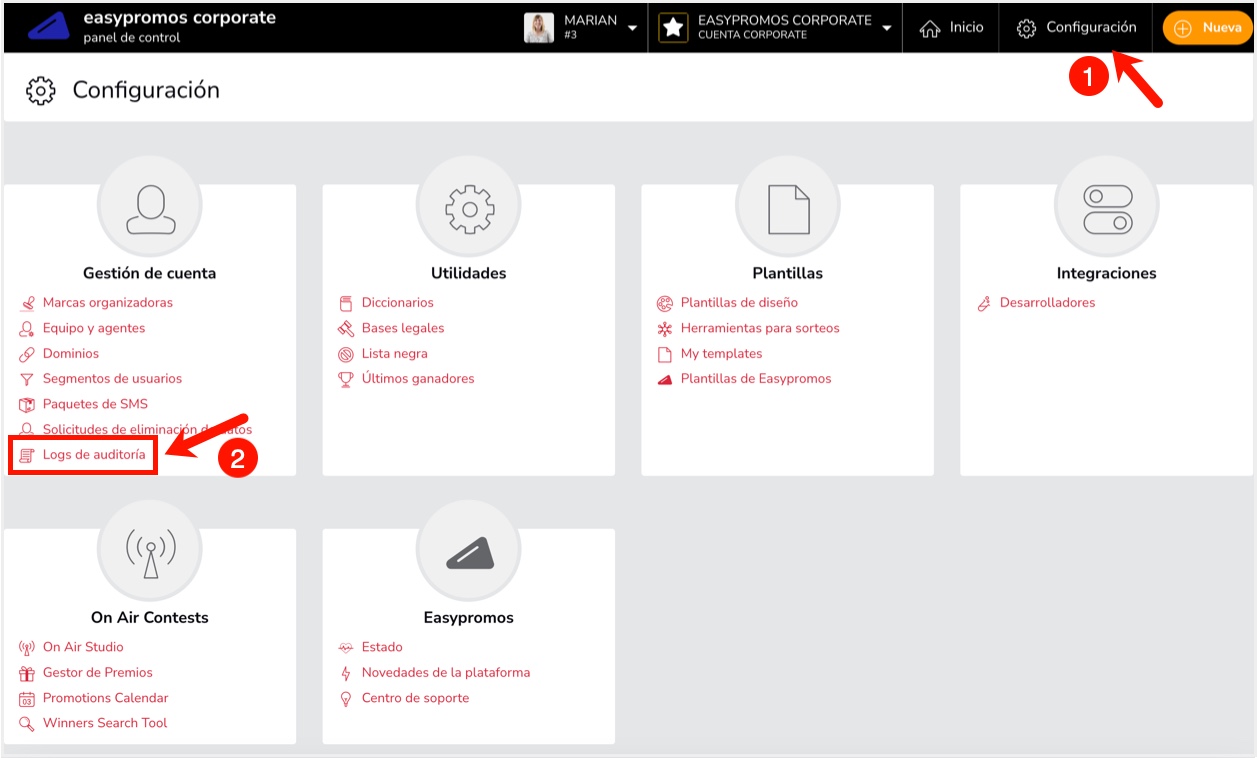
Task: Click Marian's profile avatar photo
Action: [539, 28]
